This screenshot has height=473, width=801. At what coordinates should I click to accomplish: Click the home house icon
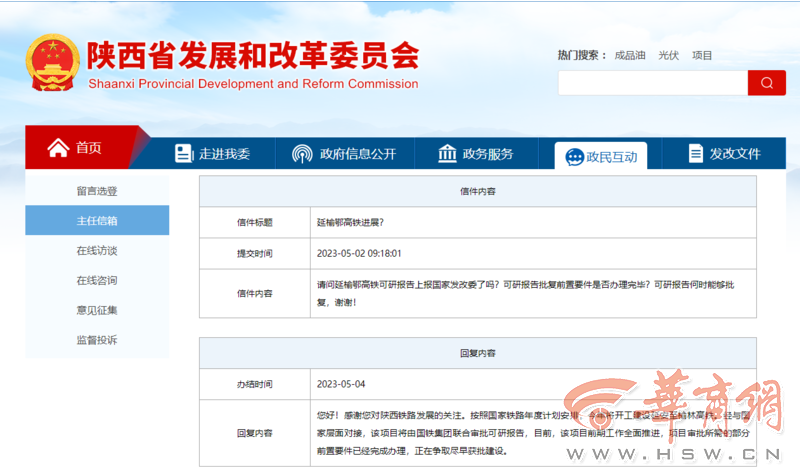click(58, 148)
